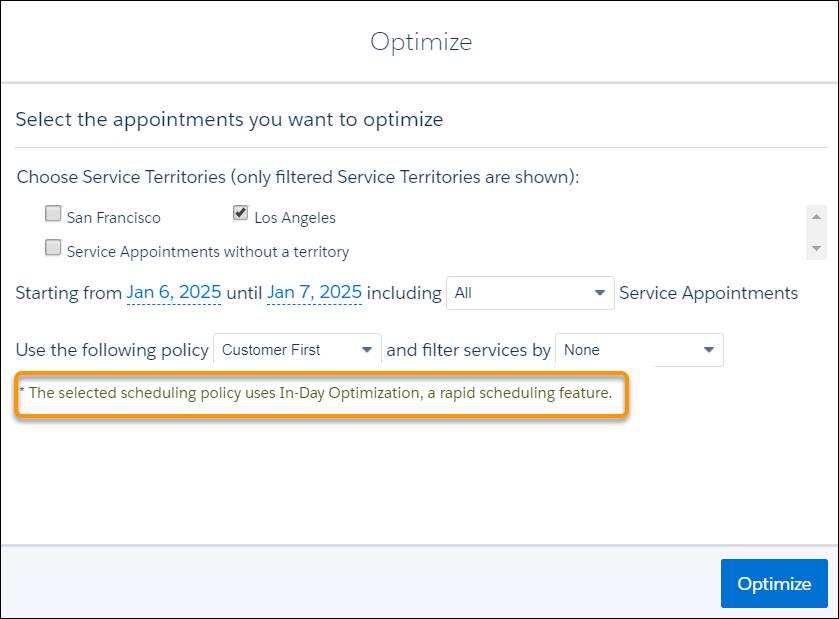Viewport: 839px width, 619px height.
Task: Click the chevron on the Customer First policy dropdown
Action: pyautogui.click(x=367, y=350)
